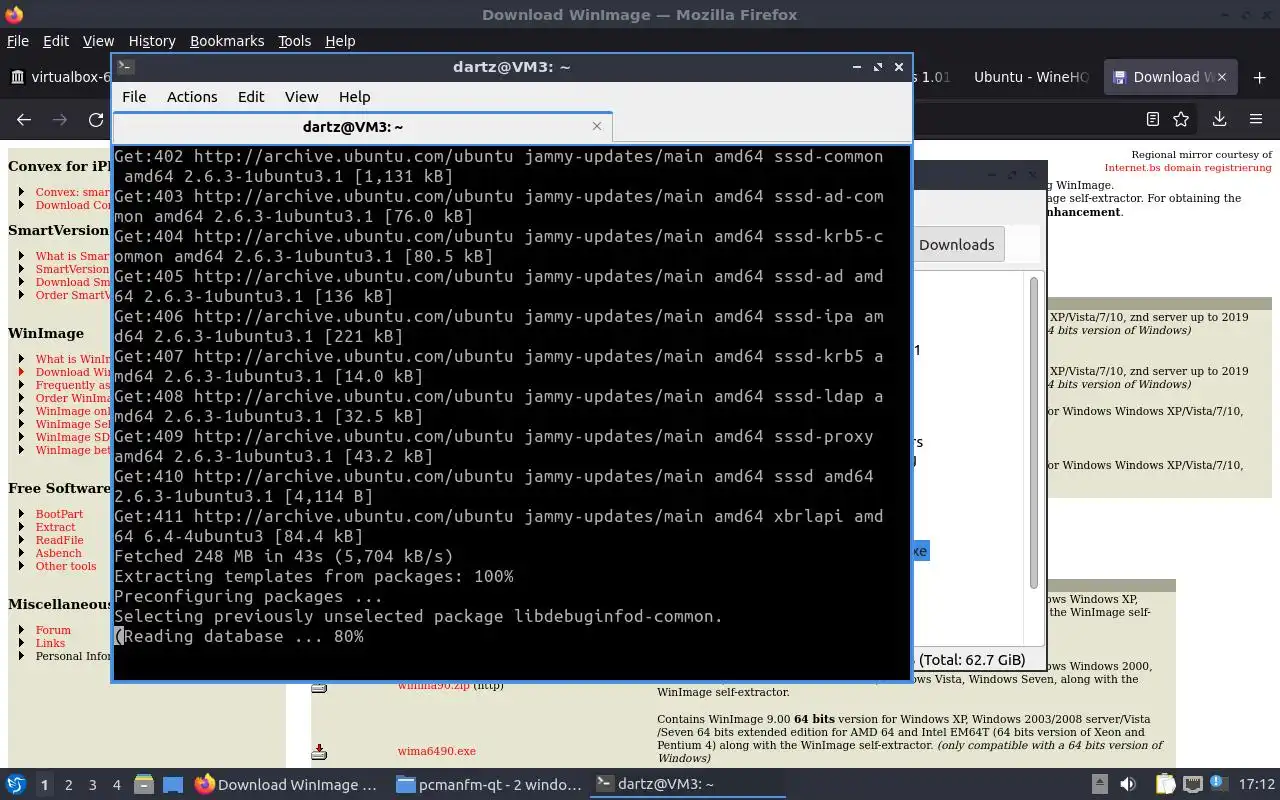Image resolution: width=1280 pixels, height=800 pixels.
Task: Click the Firefox logo in title bar
Action: click(x=12, y=14)
